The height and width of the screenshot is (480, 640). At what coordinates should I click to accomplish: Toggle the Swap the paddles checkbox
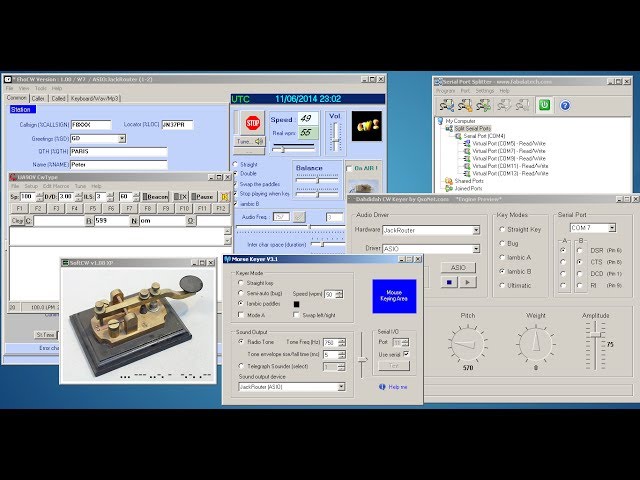tap(235, 184)
